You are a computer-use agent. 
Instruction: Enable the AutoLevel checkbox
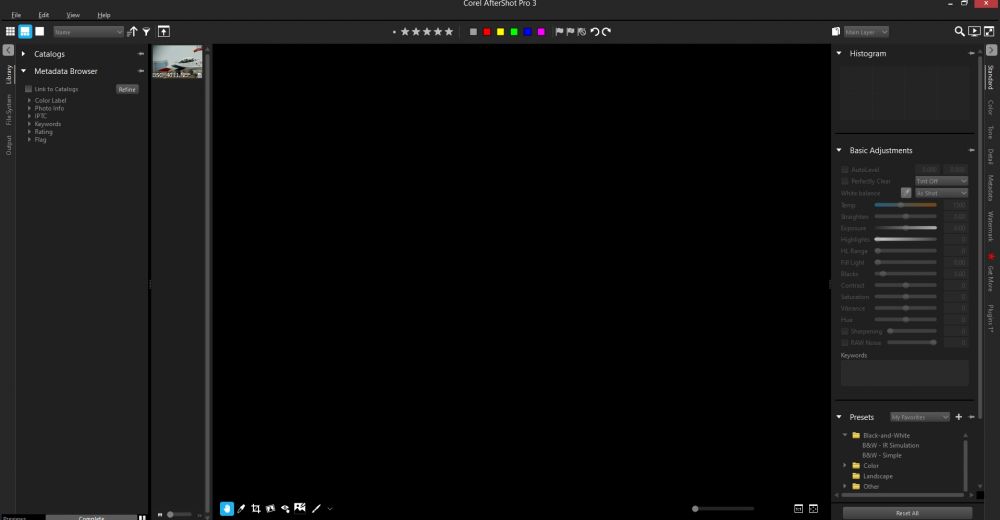tap(845, 169)
